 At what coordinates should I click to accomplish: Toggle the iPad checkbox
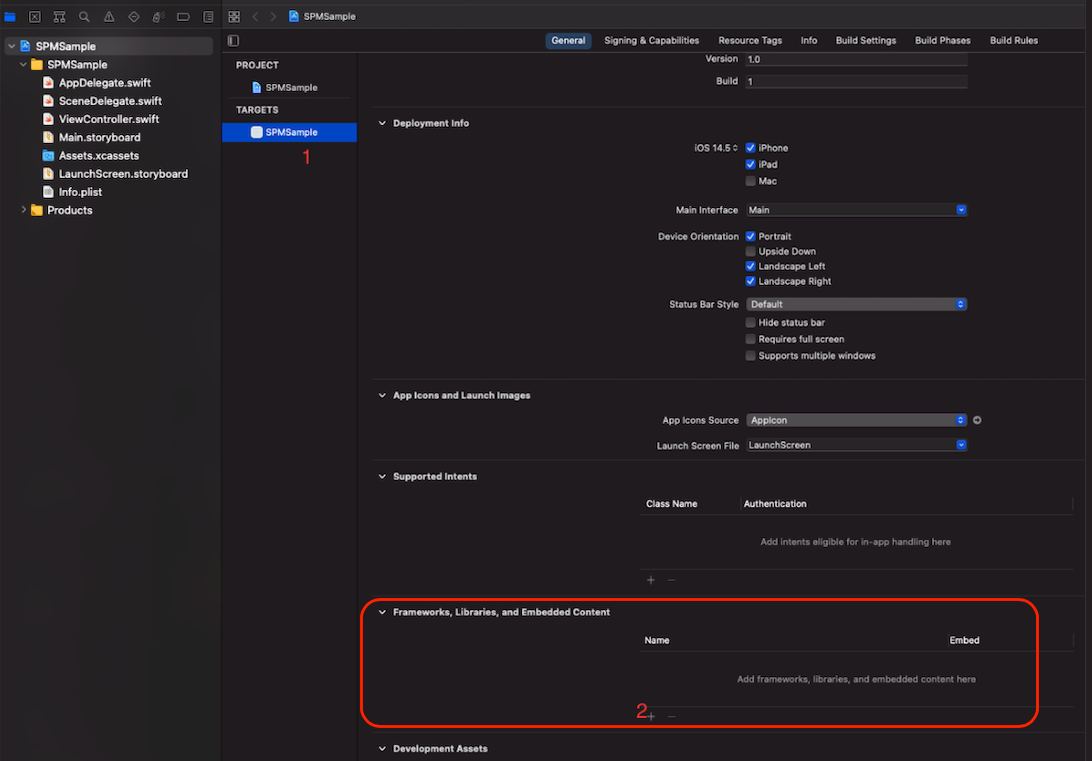point(750,164)
